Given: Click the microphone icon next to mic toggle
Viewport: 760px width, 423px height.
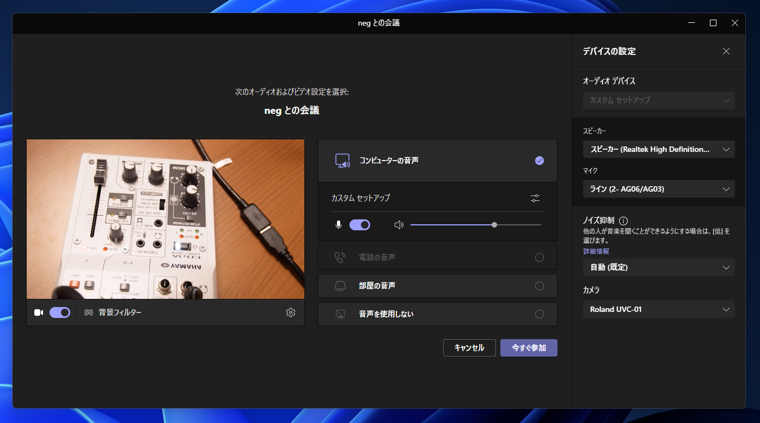Looking at the screenshot, I should pos(338,225).
